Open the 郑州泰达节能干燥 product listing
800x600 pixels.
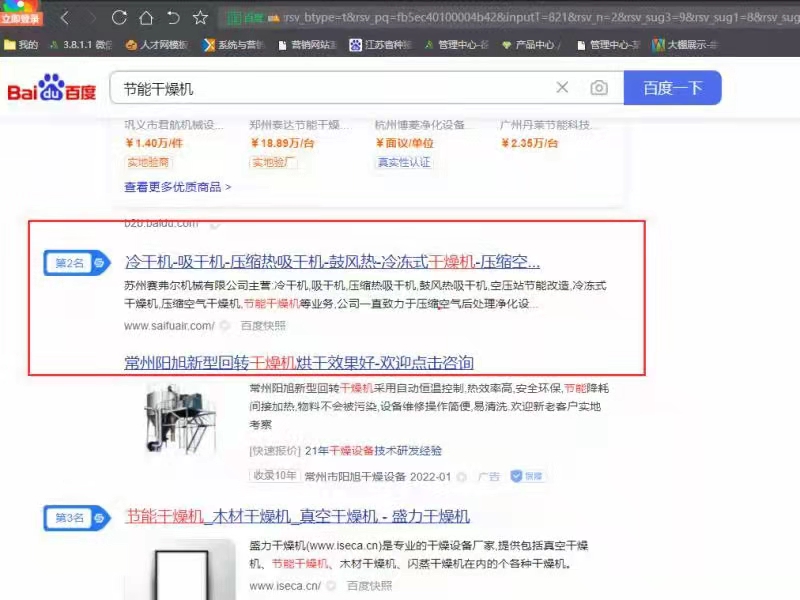pos(299,124)
